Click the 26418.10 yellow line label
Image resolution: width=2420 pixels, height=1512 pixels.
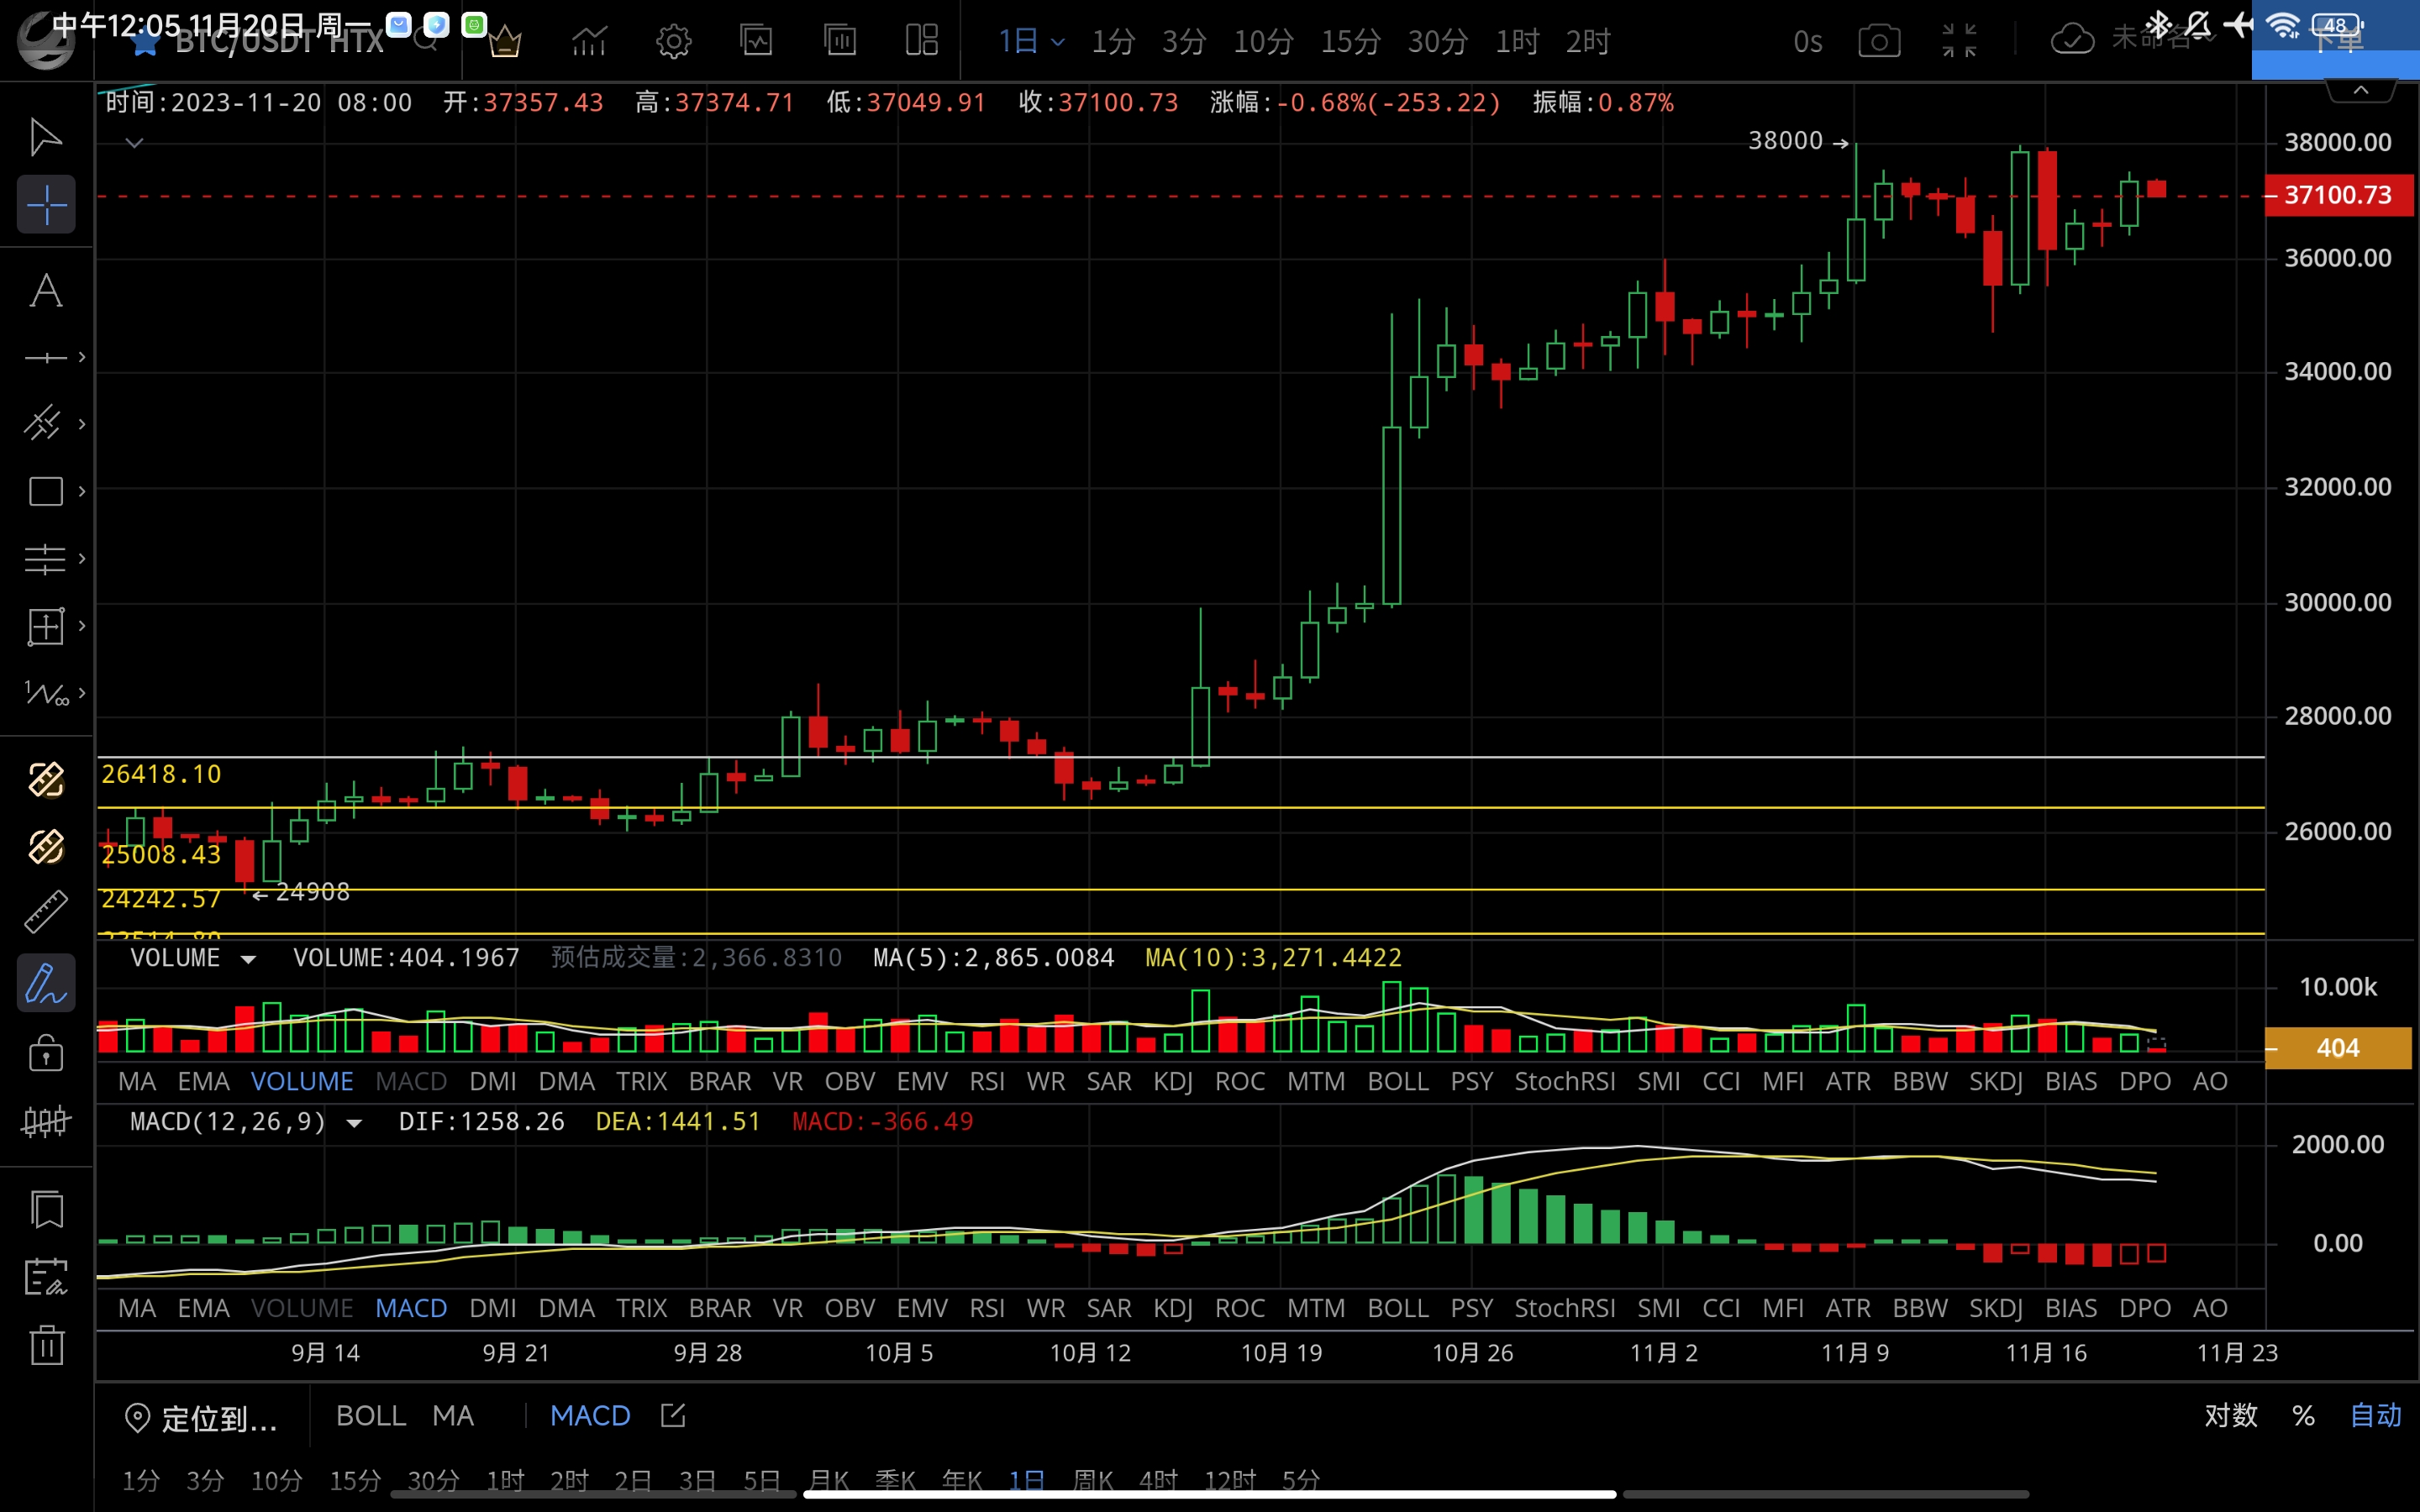point(161,774)
